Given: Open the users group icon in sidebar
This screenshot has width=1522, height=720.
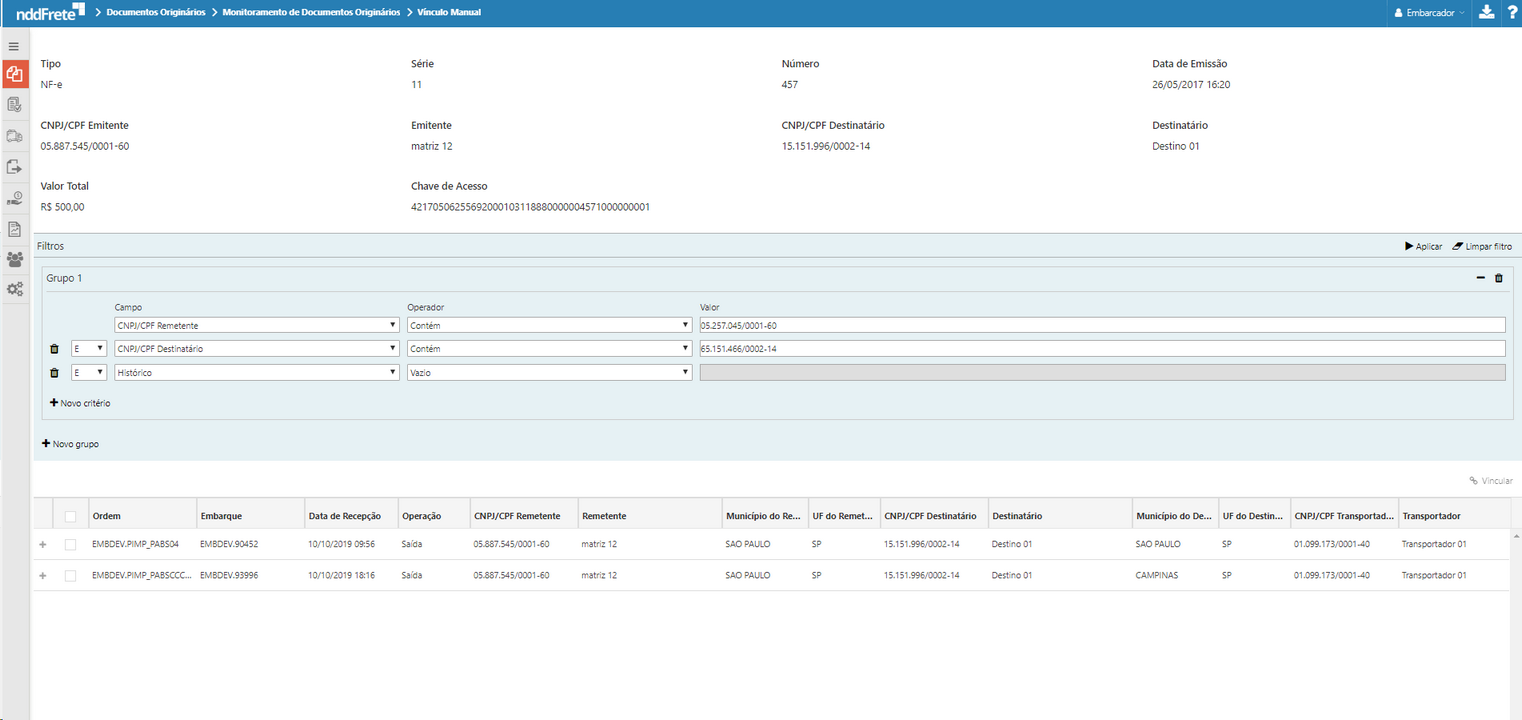Looking at the screenshot, I should (x=14, y=259).
